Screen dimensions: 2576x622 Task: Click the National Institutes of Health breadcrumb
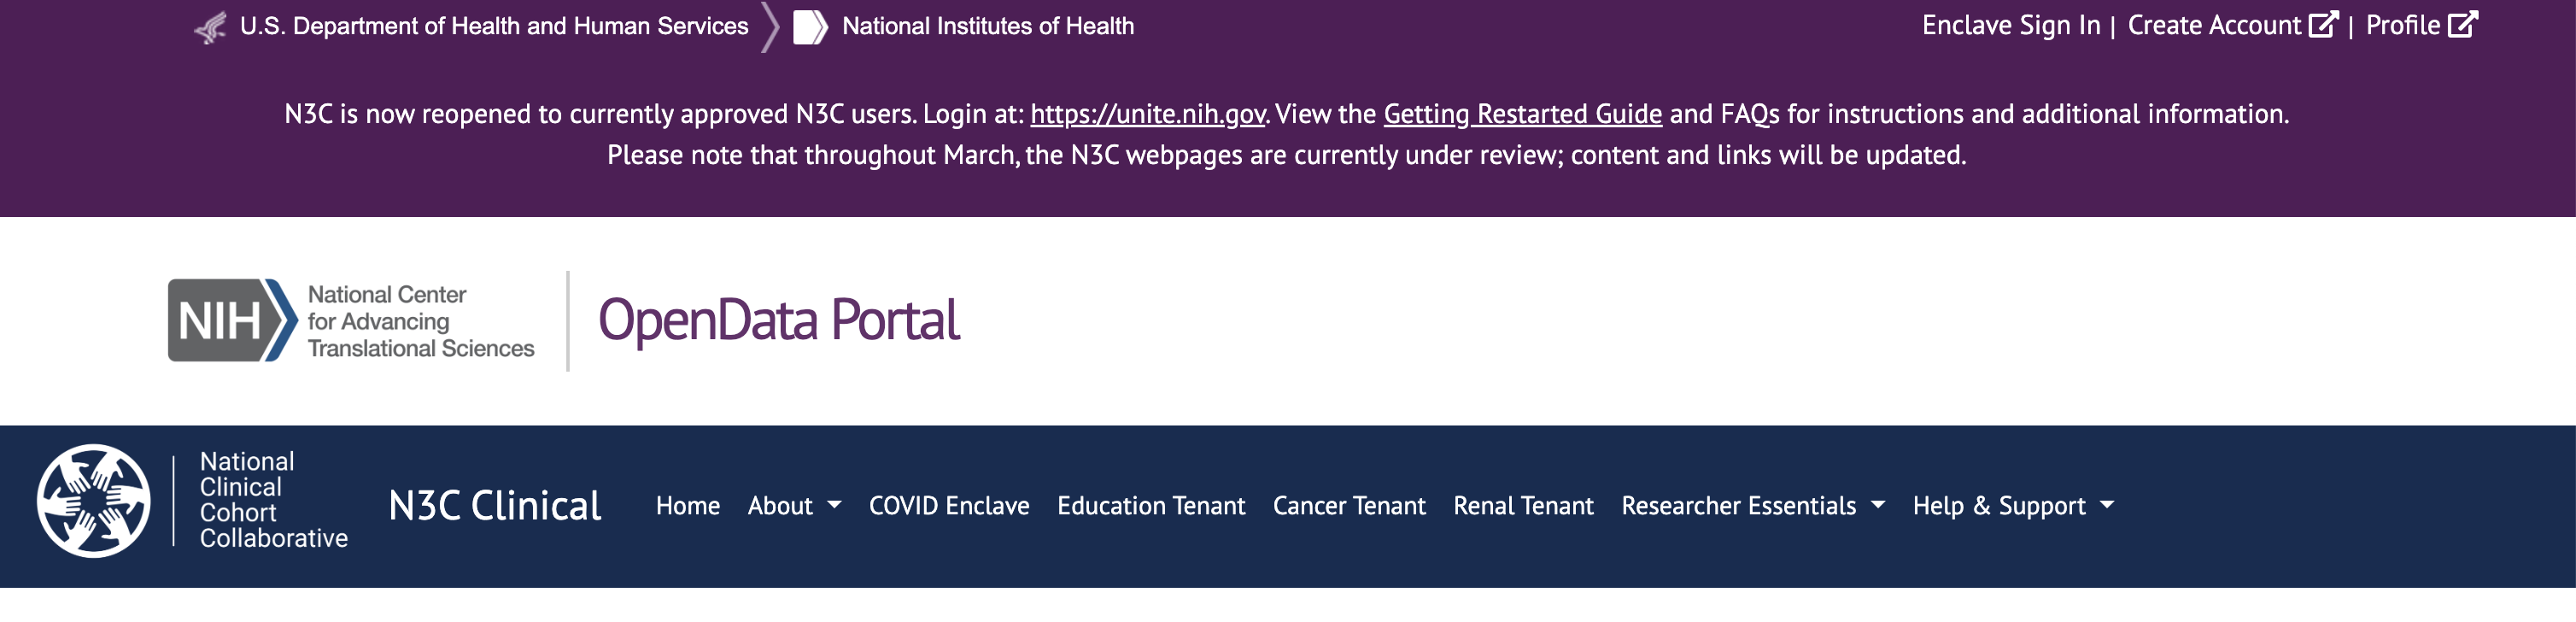(987, 25)
